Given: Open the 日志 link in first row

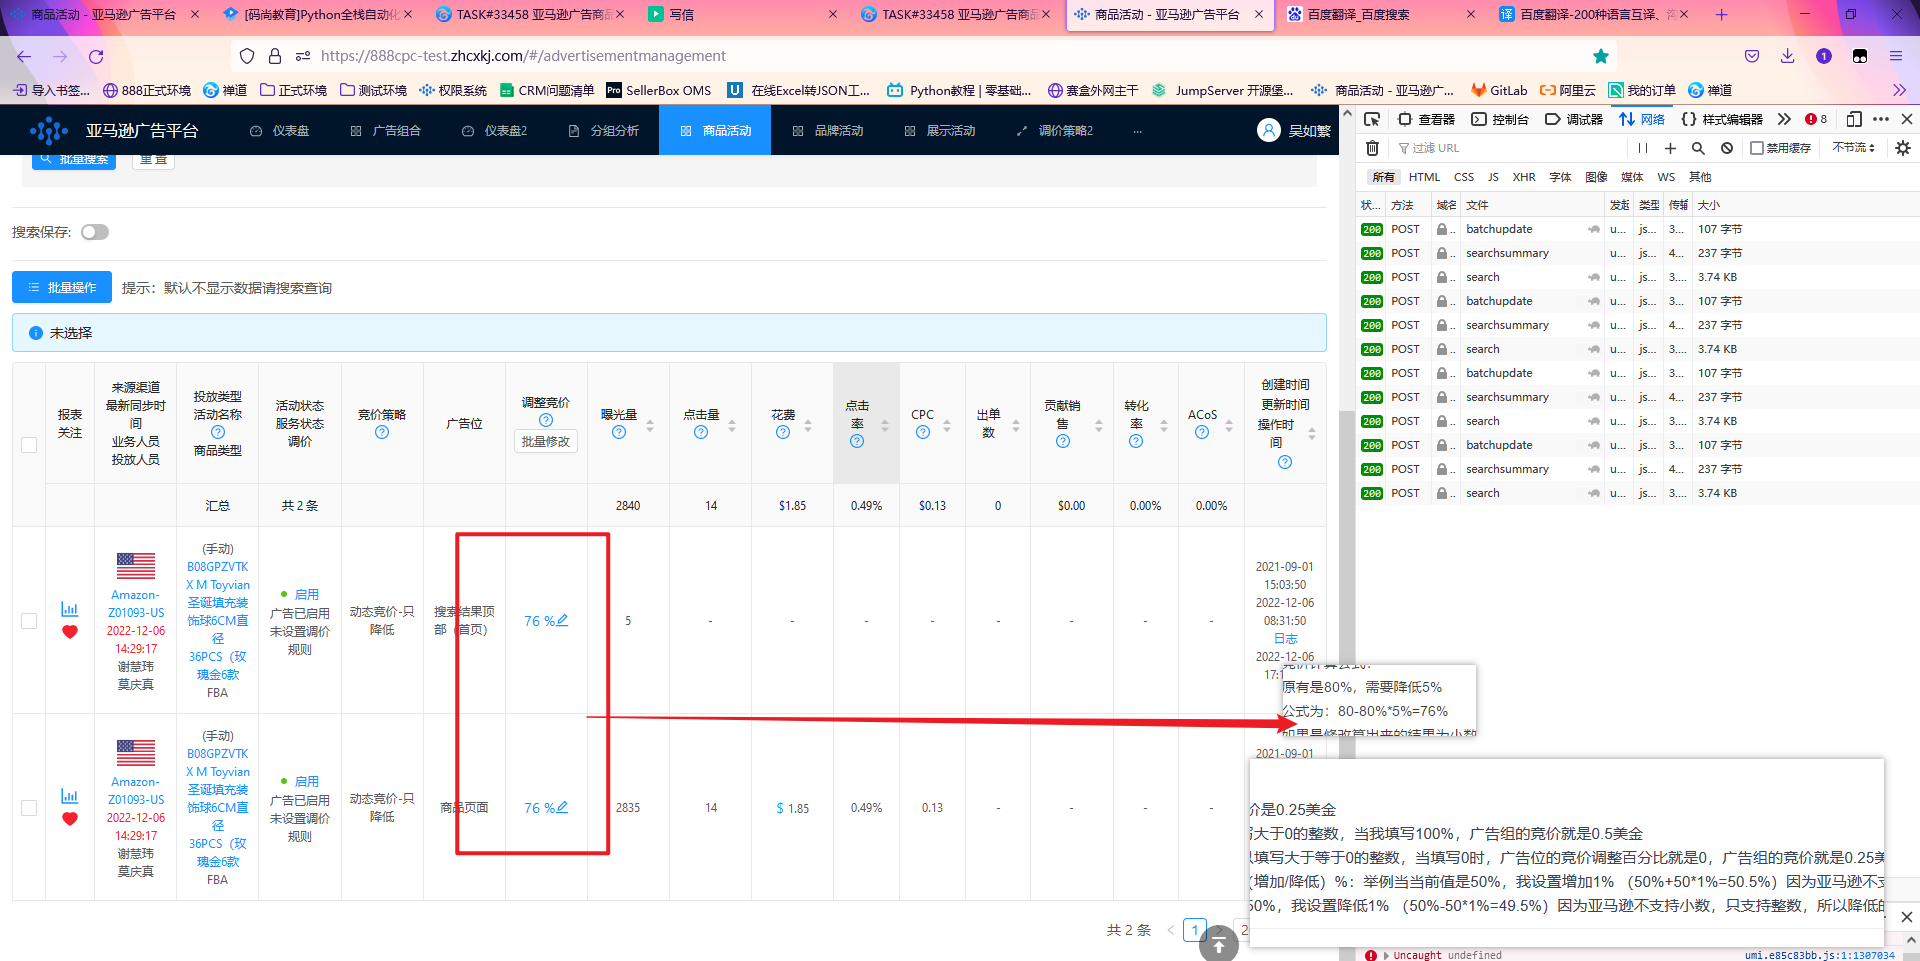Looking at the screenshot, I should pos(1285,639).
